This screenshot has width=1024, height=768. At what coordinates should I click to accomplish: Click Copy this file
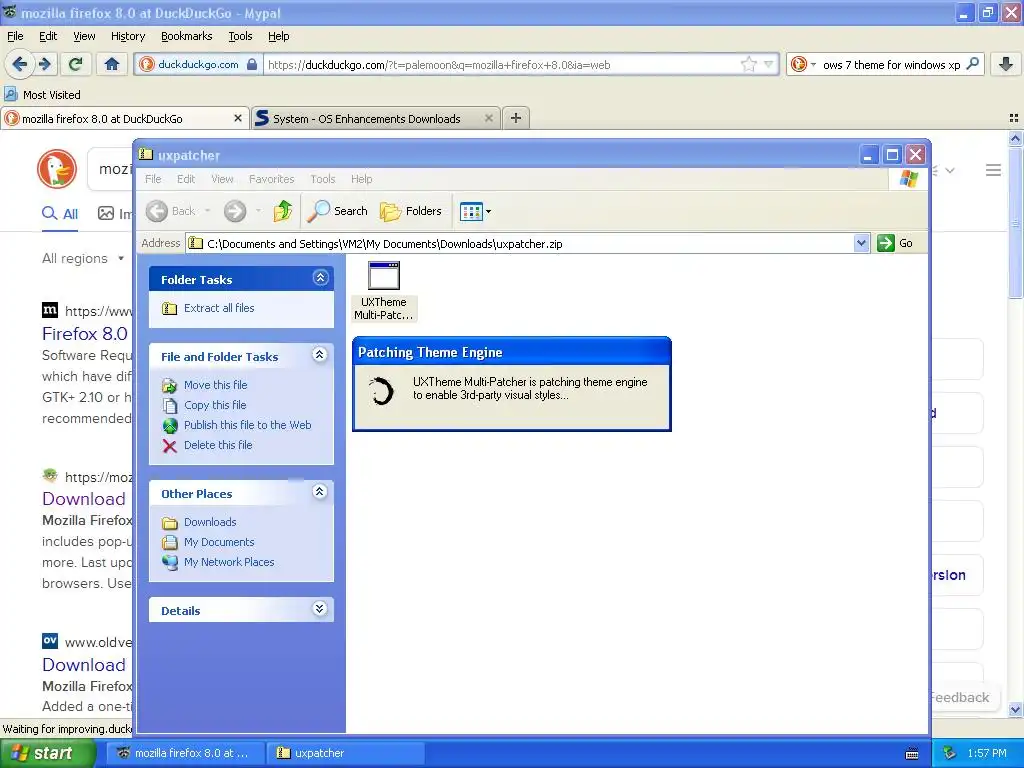click(215, 405)
